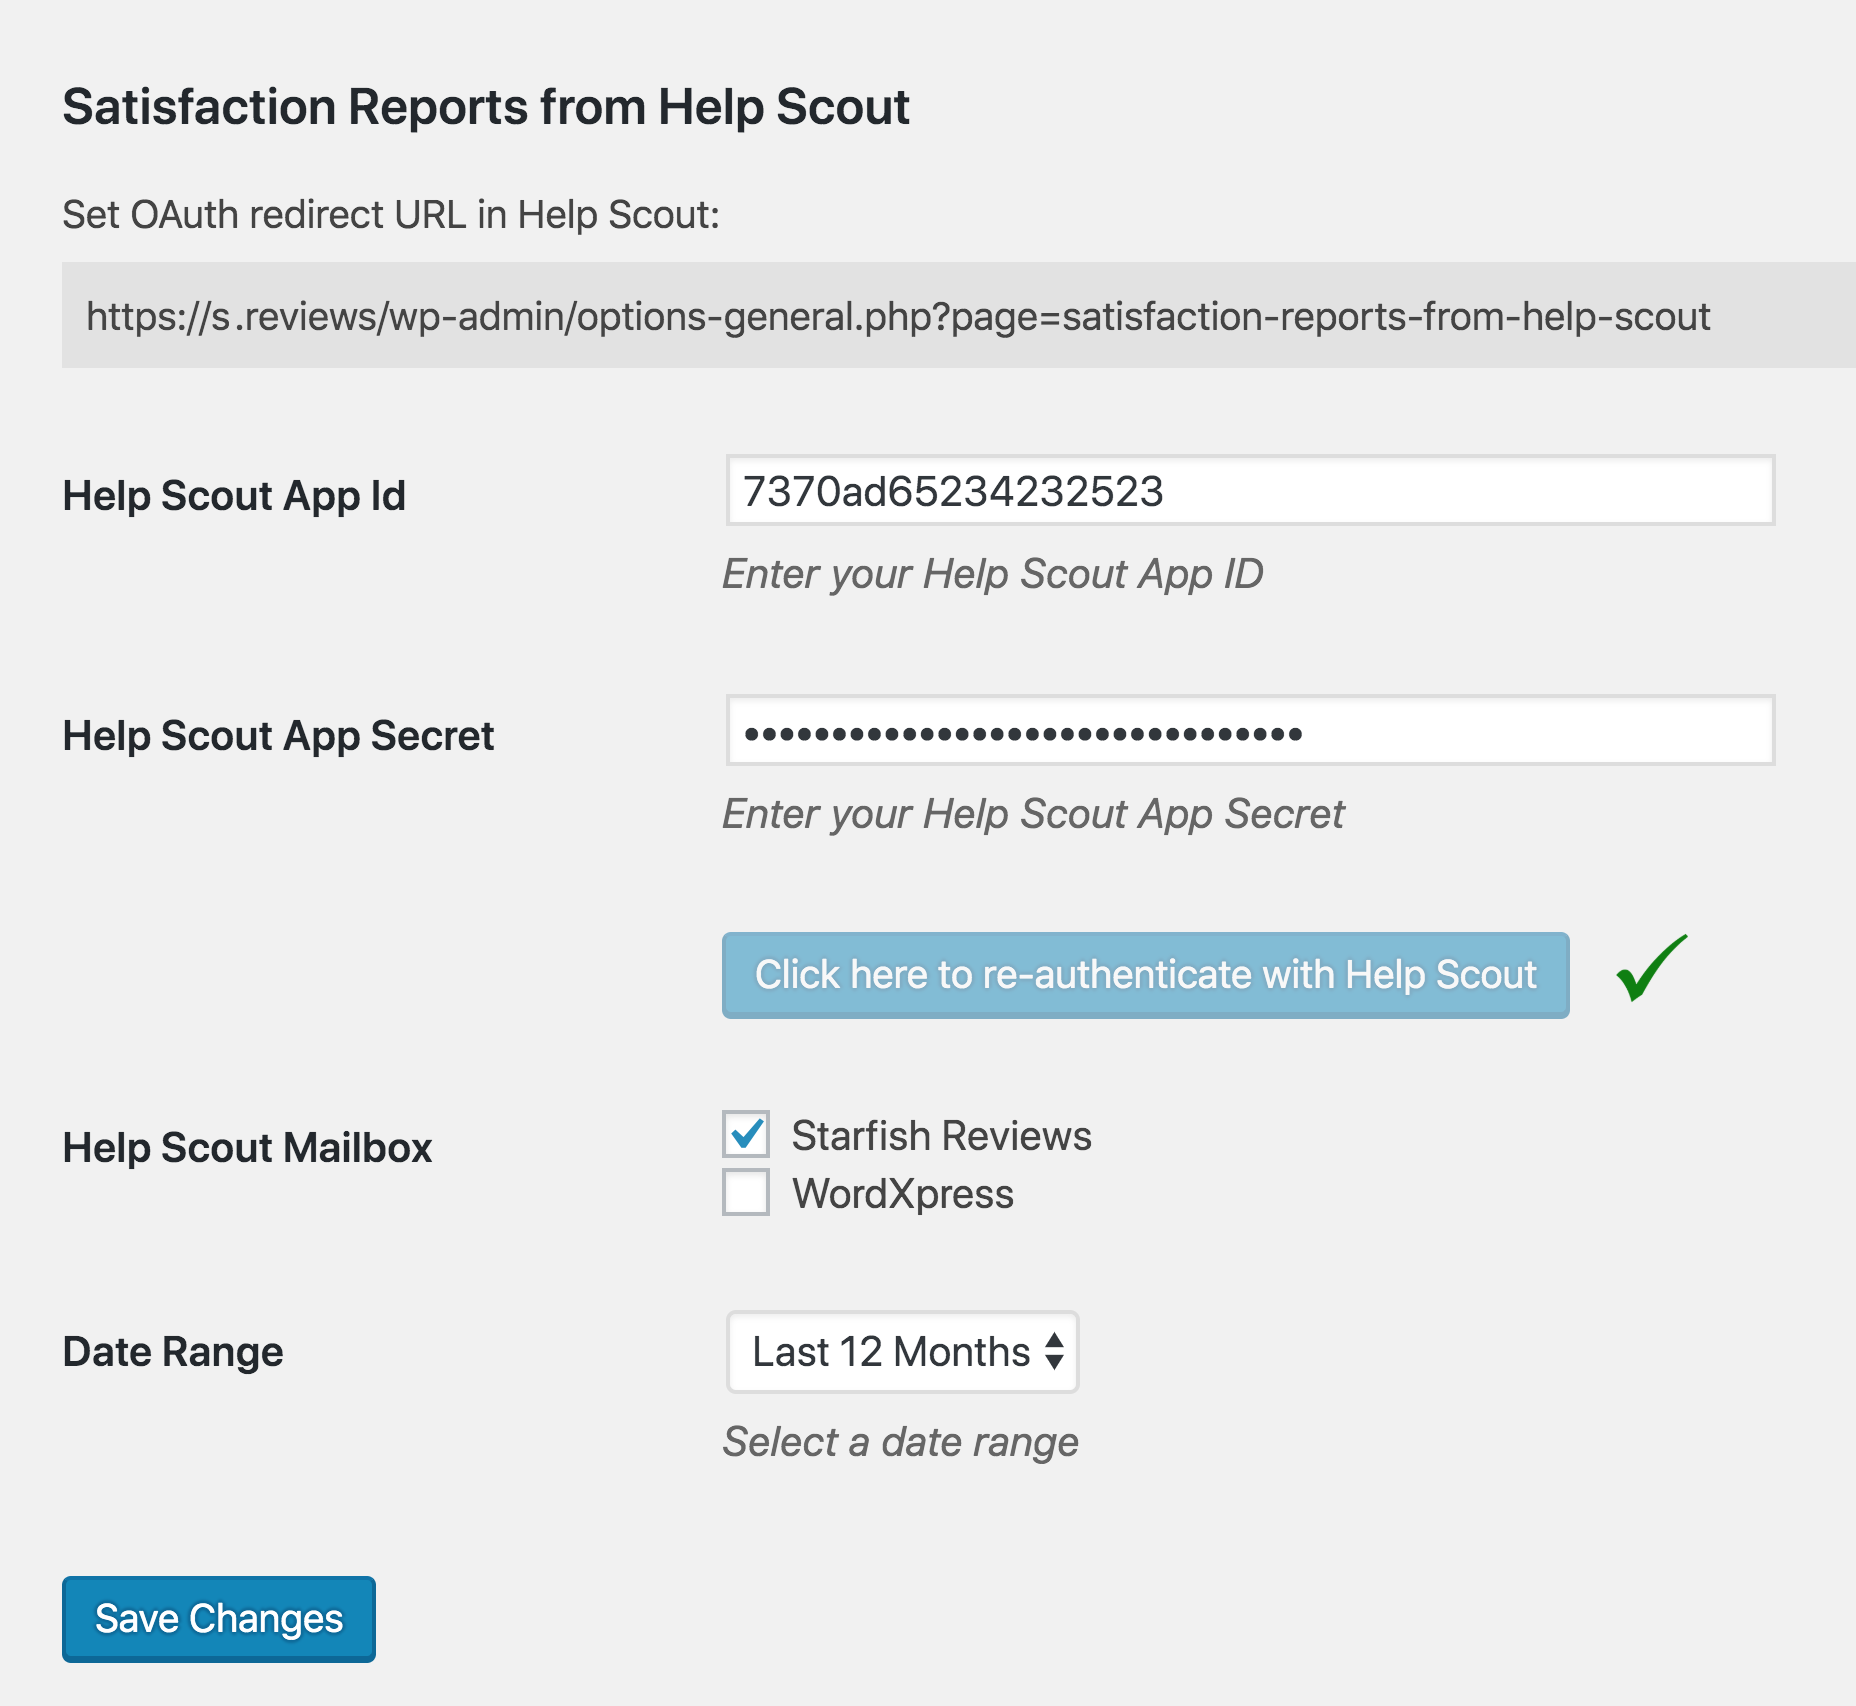Click 'Select a date range' hint
Image resolution: width=1856 pixels, height=1706 pixels.
tap(901, 1442)
